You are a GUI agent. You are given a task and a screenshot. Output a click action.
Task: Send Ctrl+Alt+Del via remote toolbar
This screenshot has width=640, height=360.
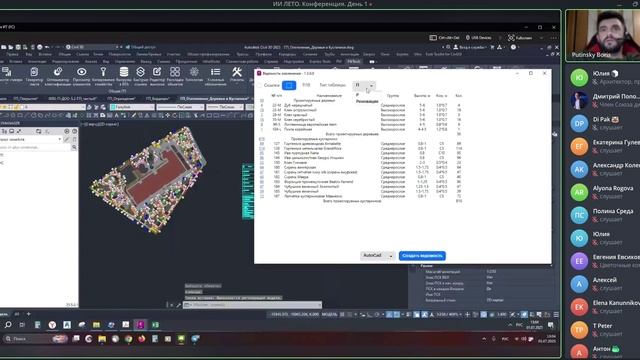coord(444,38)
